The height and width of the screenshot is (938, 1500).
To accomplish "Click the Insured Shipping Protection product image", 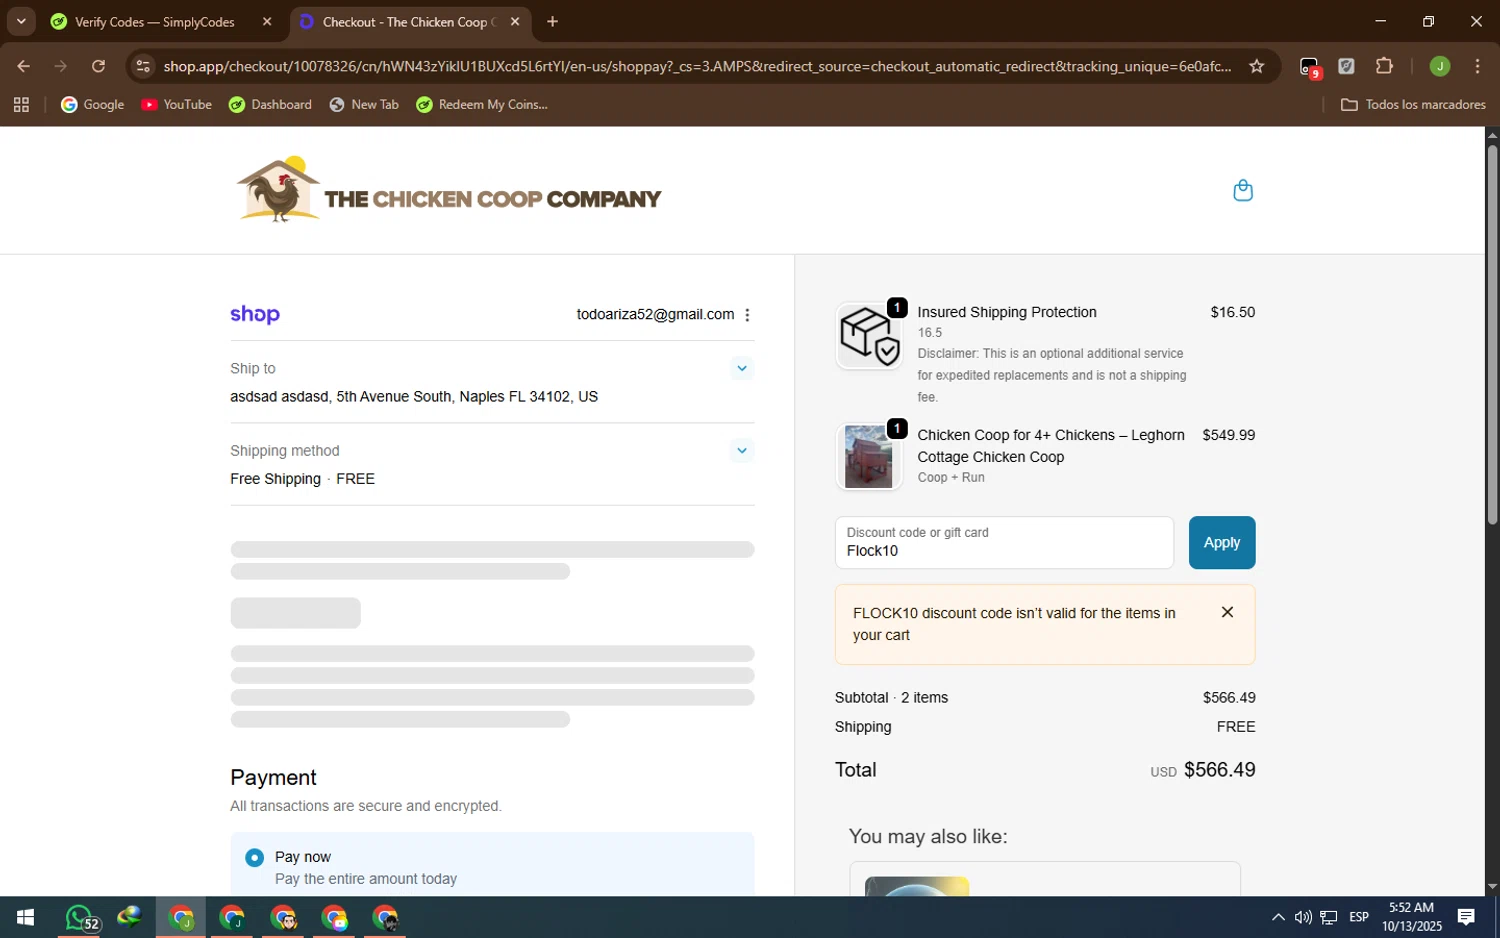I will 868,336.
